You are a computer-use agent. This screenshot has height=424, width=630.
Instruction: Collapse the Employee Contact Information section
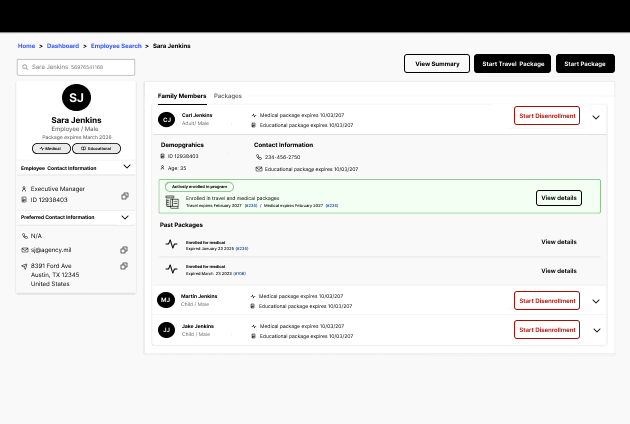pos(127,168)
